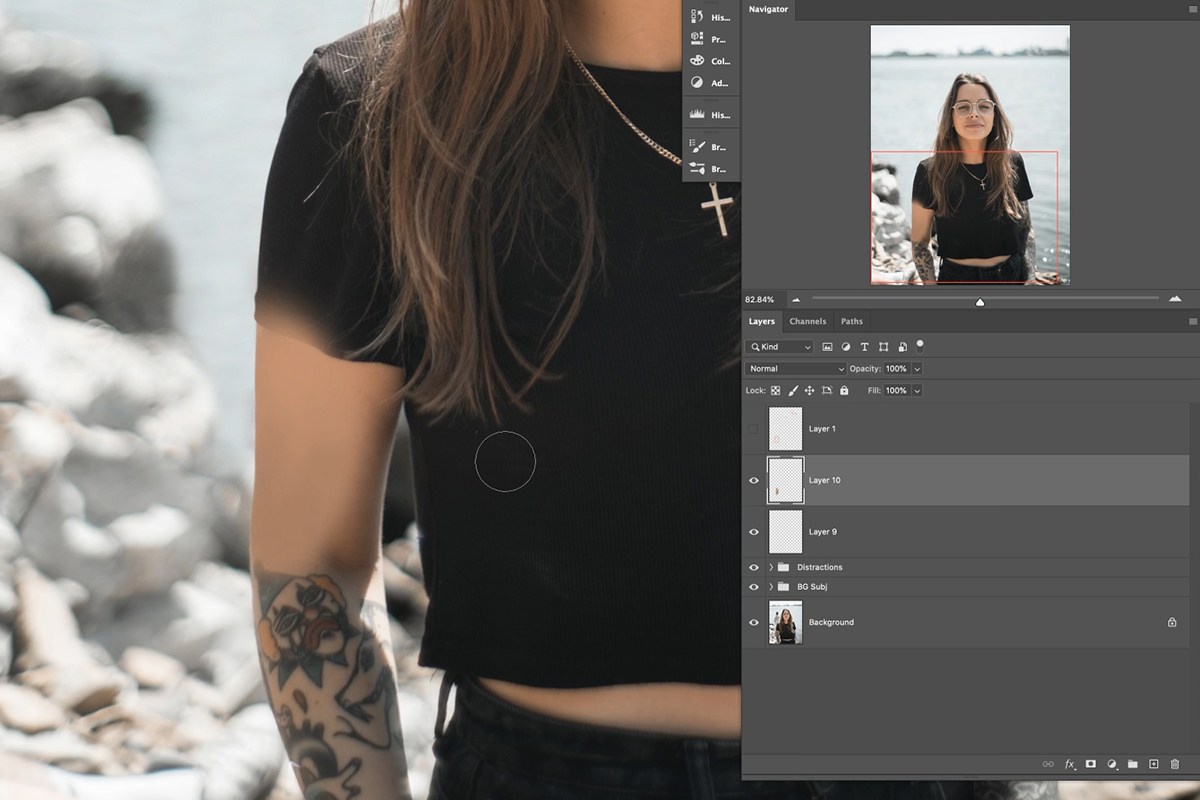This screenshot has width=1200, height=800.
Task: Select the 'Distractions' group name
Action: click(x=819, y=567)
